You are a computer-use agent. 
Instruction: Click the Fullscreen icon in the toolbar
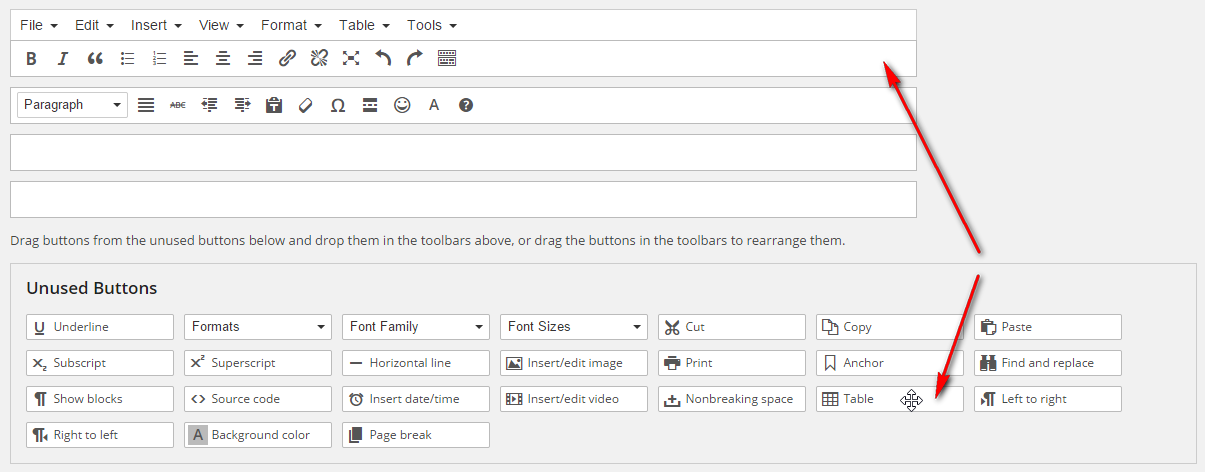pyautogui.click(x=351, y=59)
